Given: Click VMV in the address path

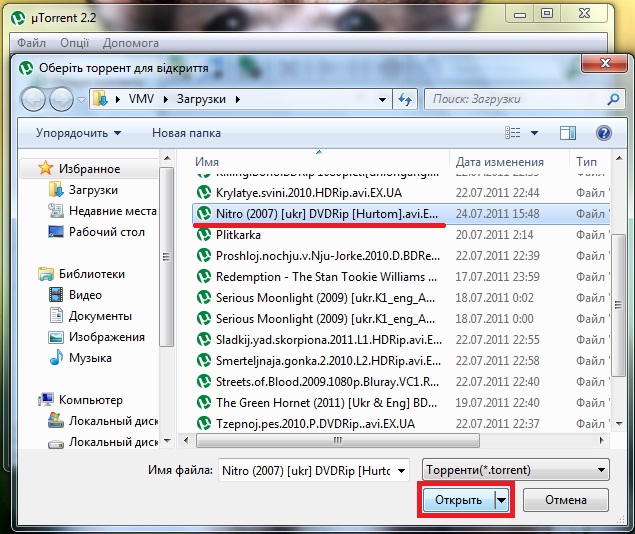Looking at the screenshot, I should click(141, 99).
